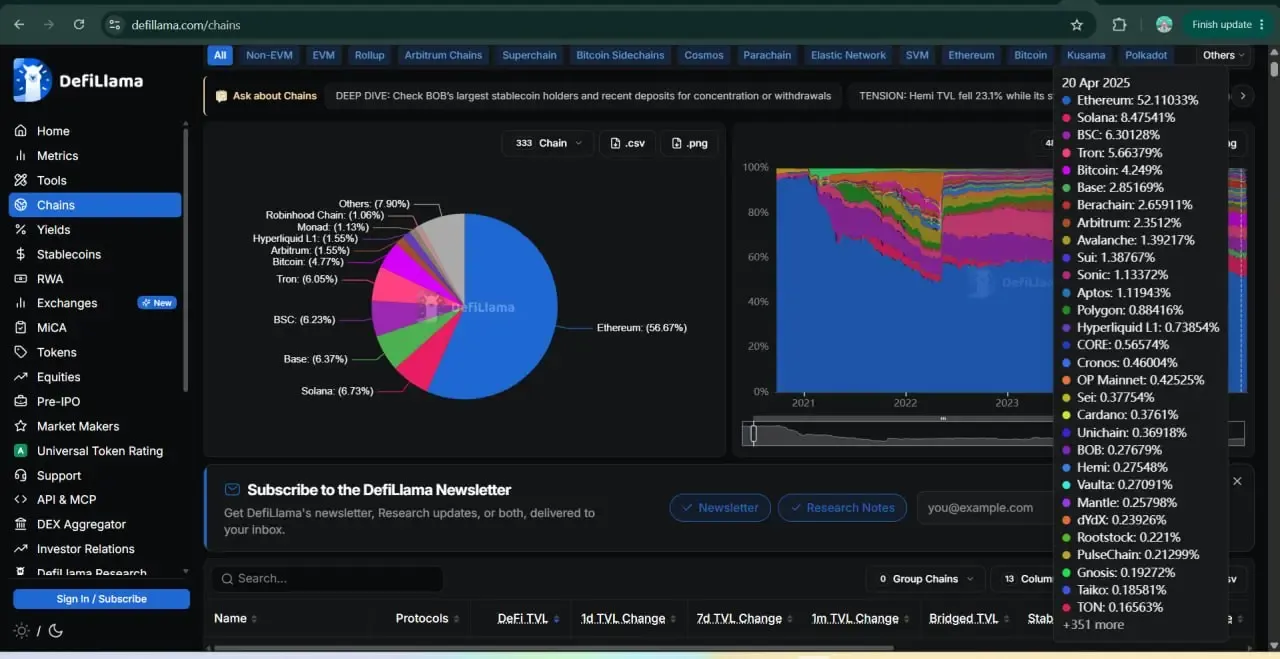Reload the page in the browser
Screen dimensions: 1280x659
(x=79, y=25)
